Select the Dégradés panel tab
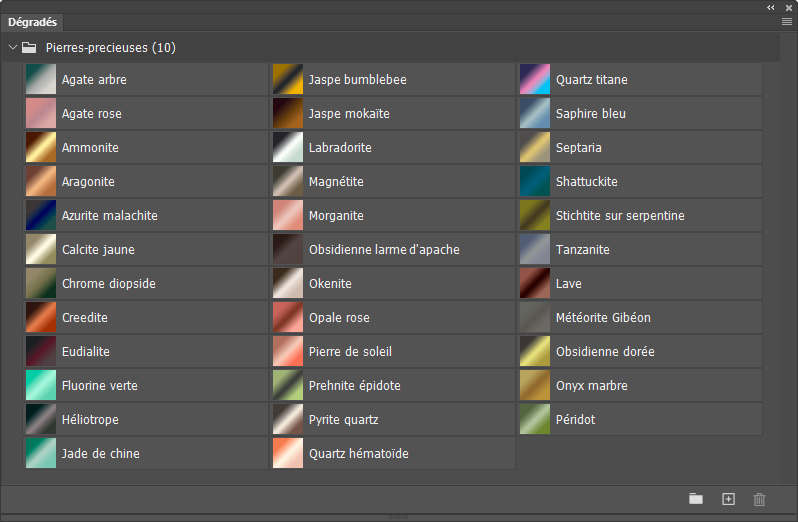This screenshot has width=798, height=522. click(34, 22)
